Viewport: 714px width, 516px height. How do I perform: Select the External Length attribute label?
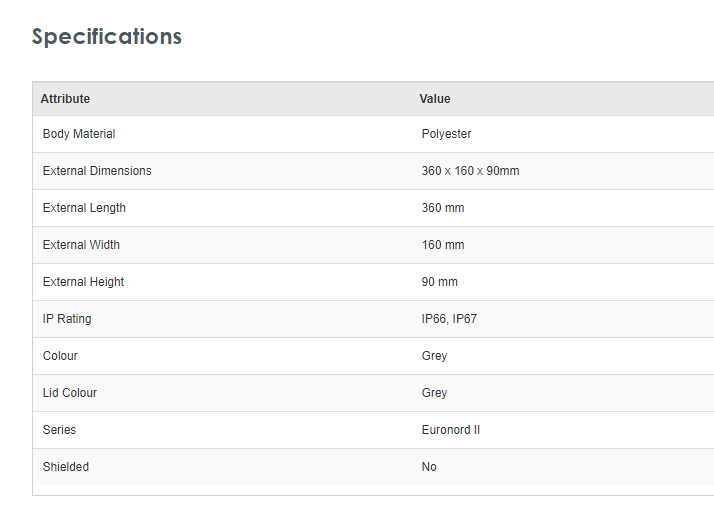pyautogui.click(x=84, y=208)
